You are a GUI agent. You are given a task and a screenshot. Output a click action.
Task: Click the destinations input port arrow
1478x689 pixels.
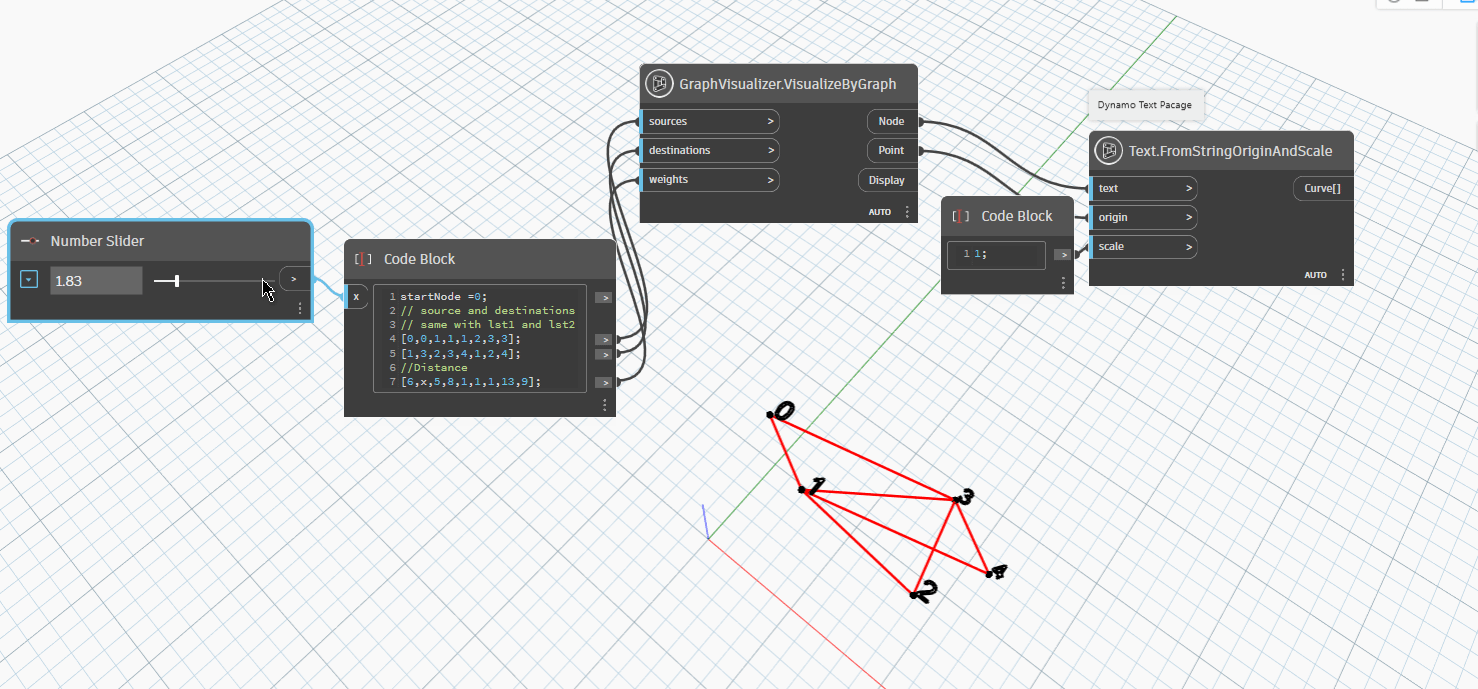[770, 150]
